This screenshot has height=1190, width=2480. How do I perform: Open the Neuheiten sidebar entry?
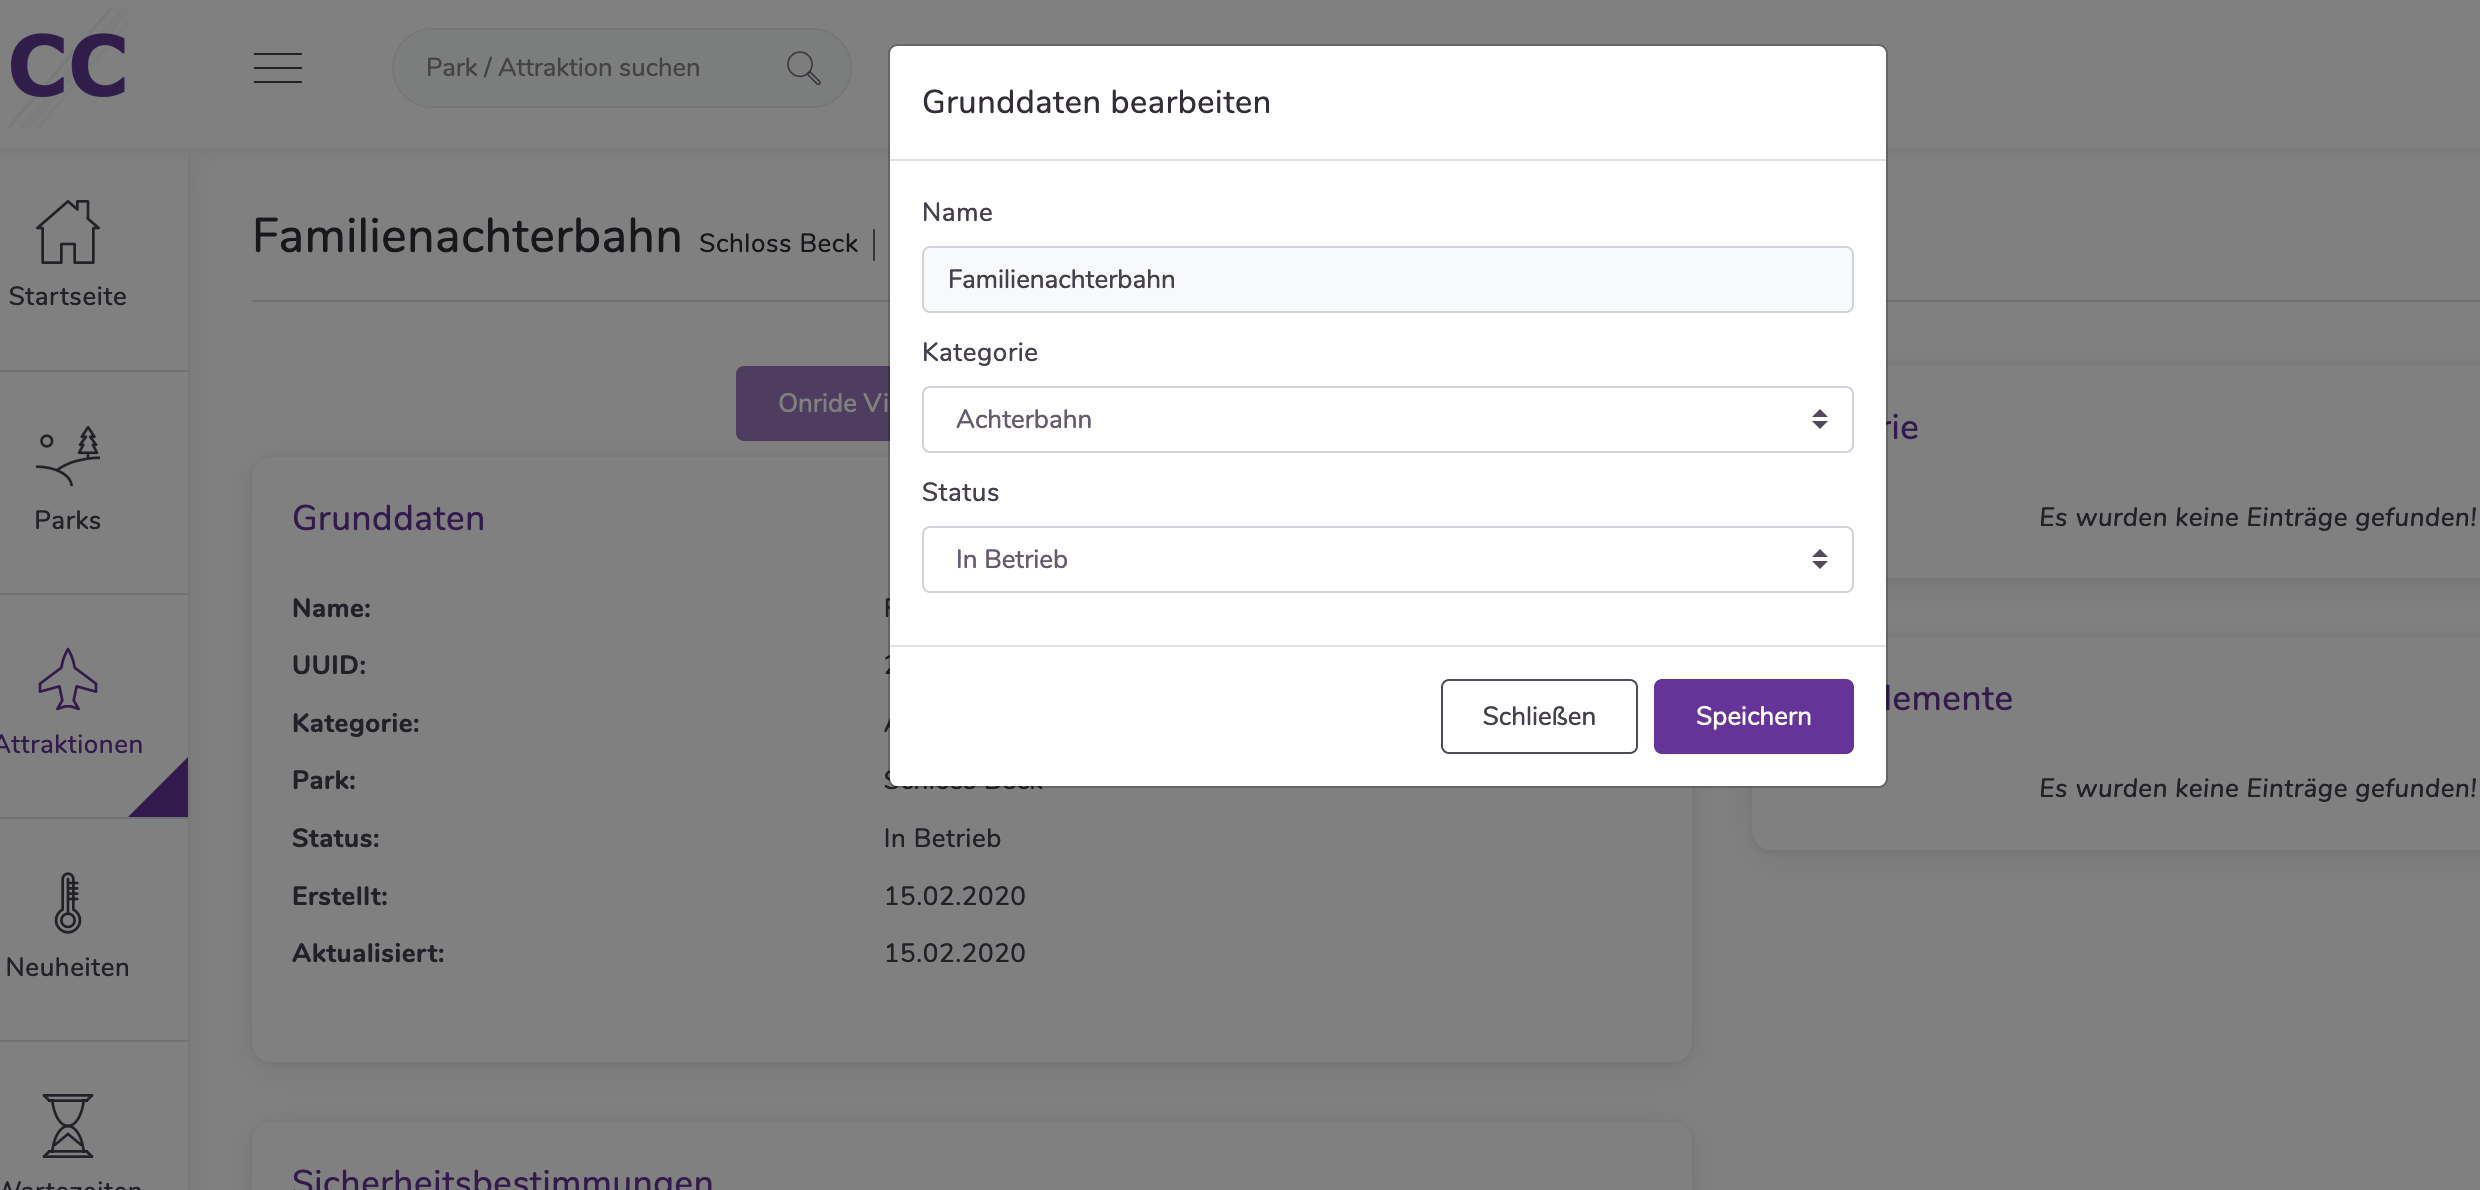click(x=68, y=930)
